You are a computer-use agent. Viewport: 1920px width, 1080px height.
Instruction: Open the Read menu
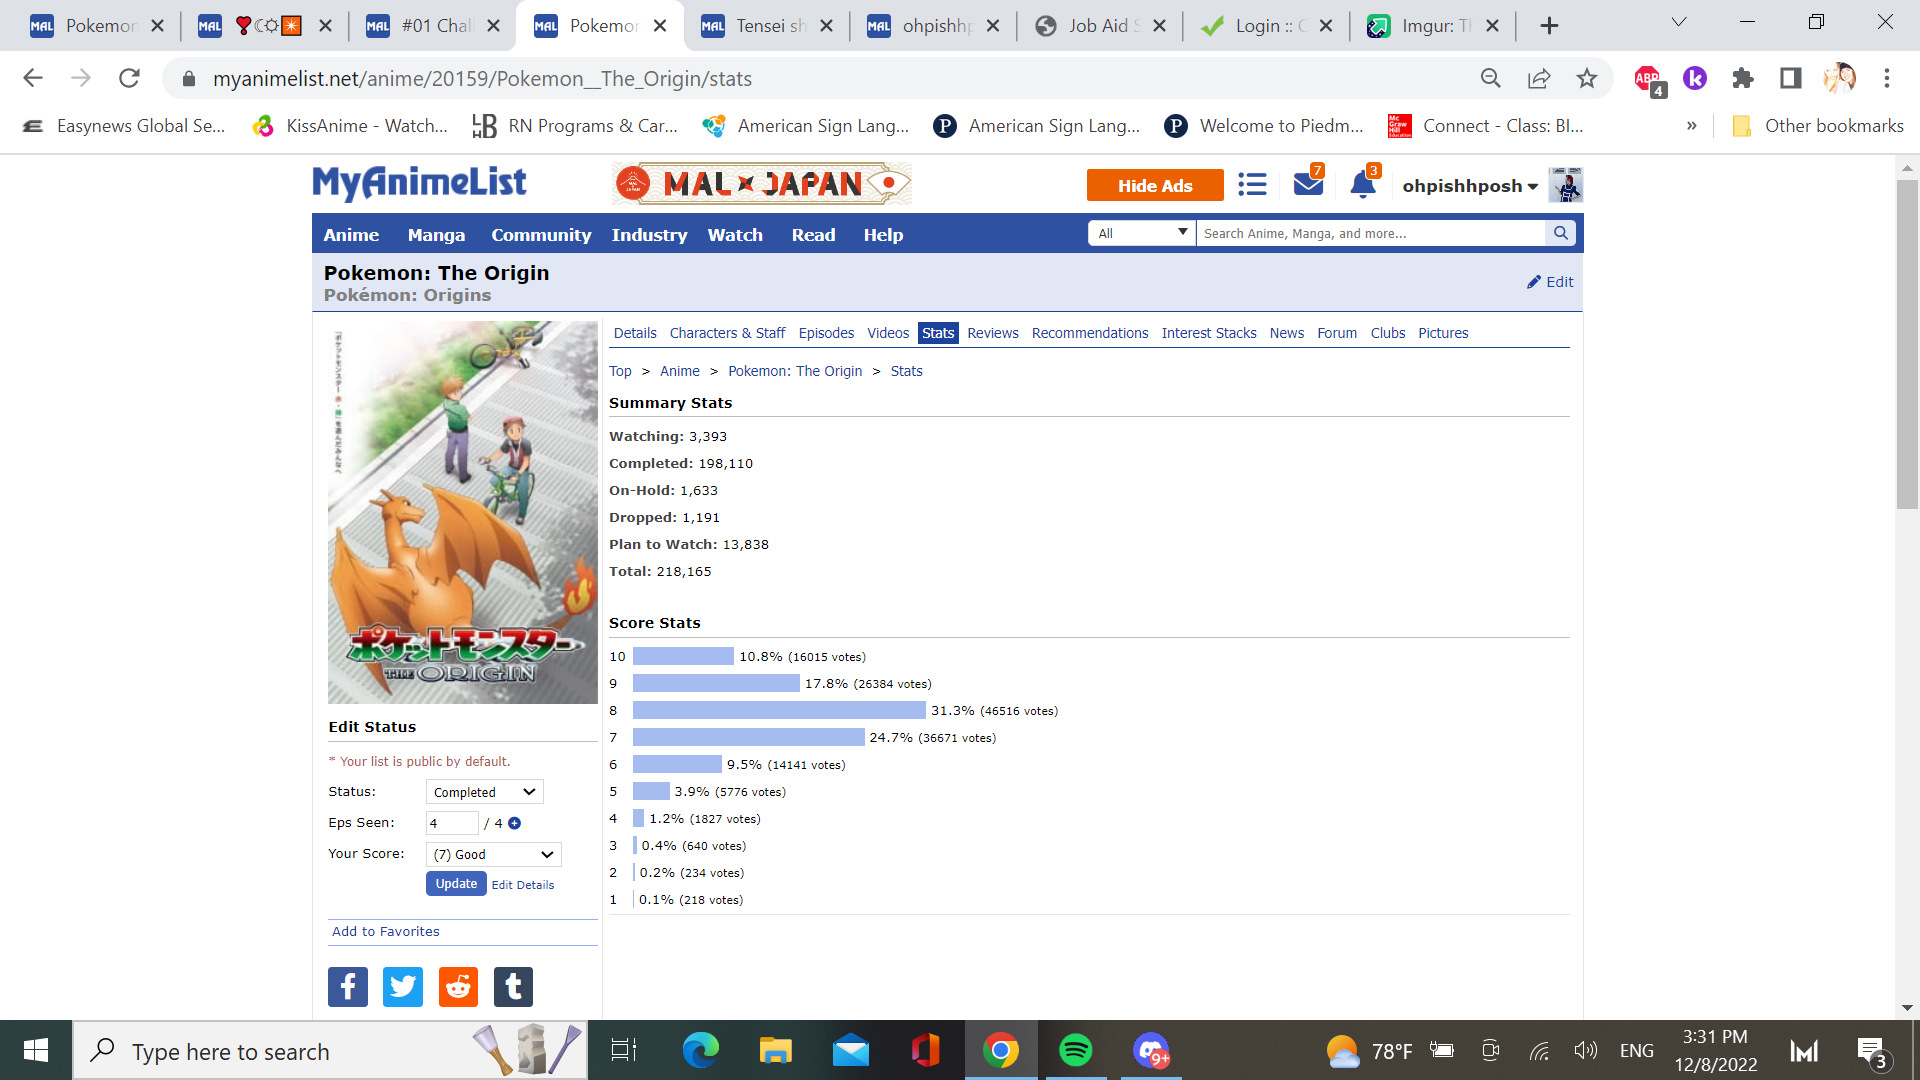(x=813, y=235)
